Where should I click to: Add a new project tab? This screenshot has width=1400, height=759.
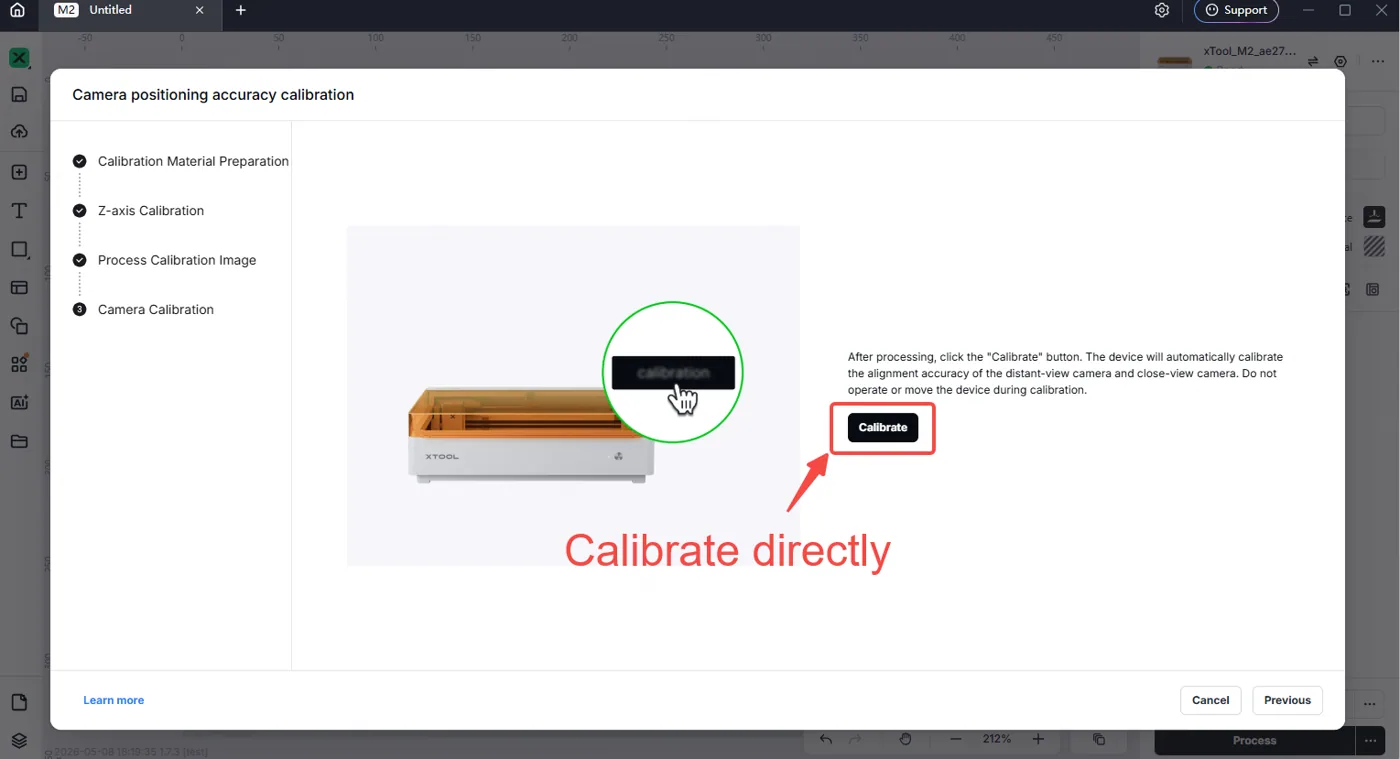tap(241, 10)
